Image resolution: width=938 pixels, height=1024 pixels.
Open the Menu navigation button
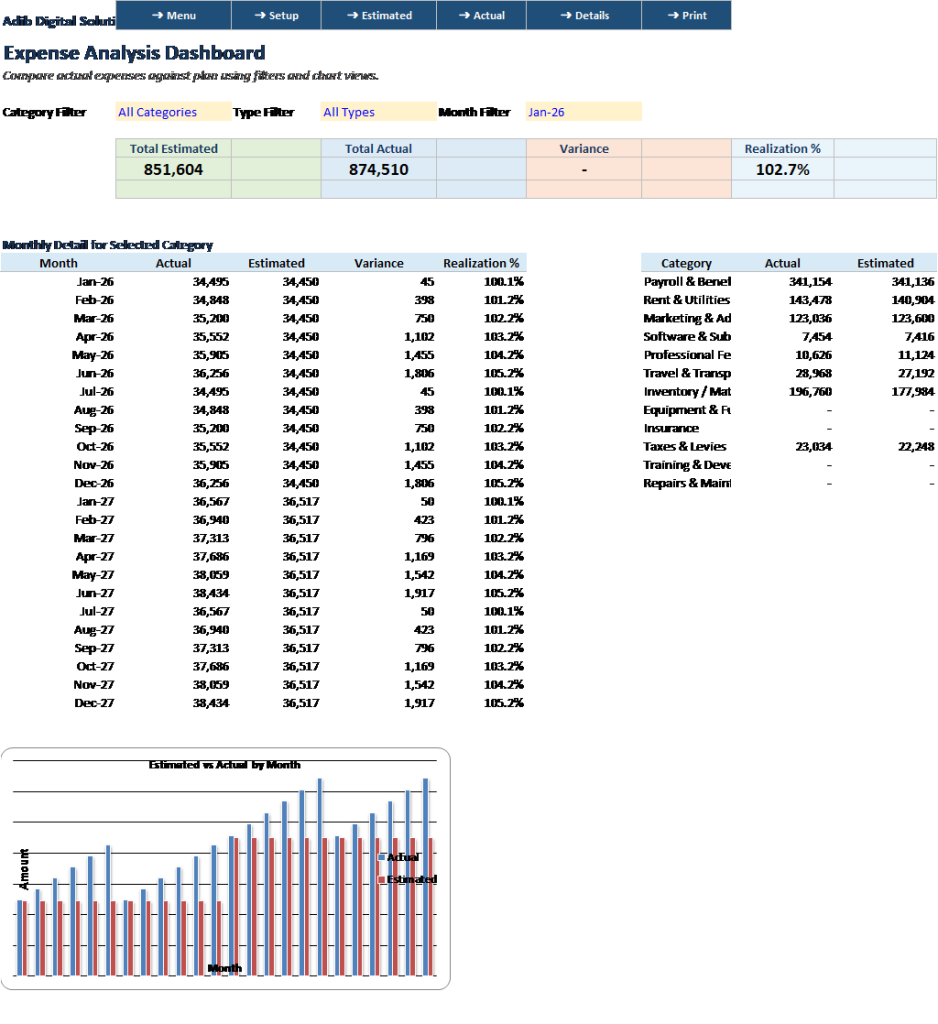(174, 15)
